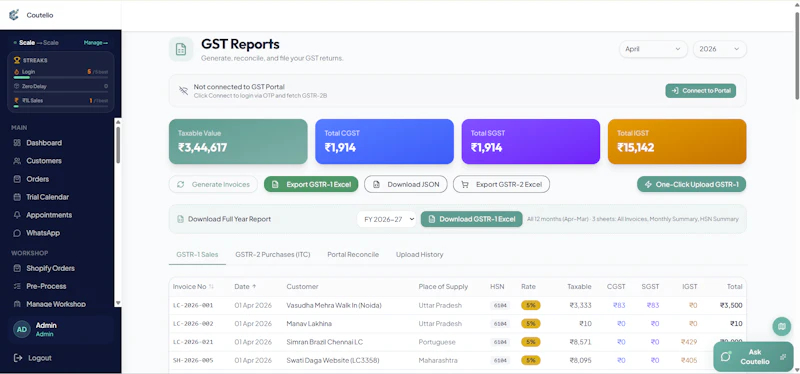Click Download JSON button

coord(406,184)
